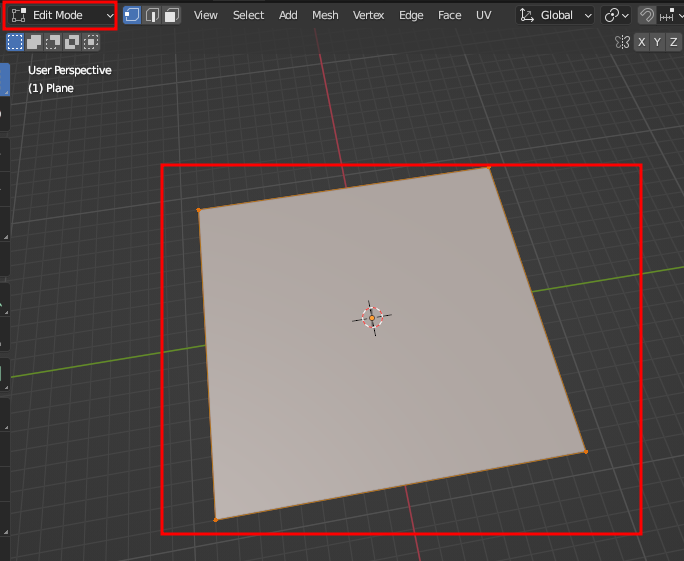Switch to Face select mode
Screen dimensions: 684x561
[x=172, y=15]
